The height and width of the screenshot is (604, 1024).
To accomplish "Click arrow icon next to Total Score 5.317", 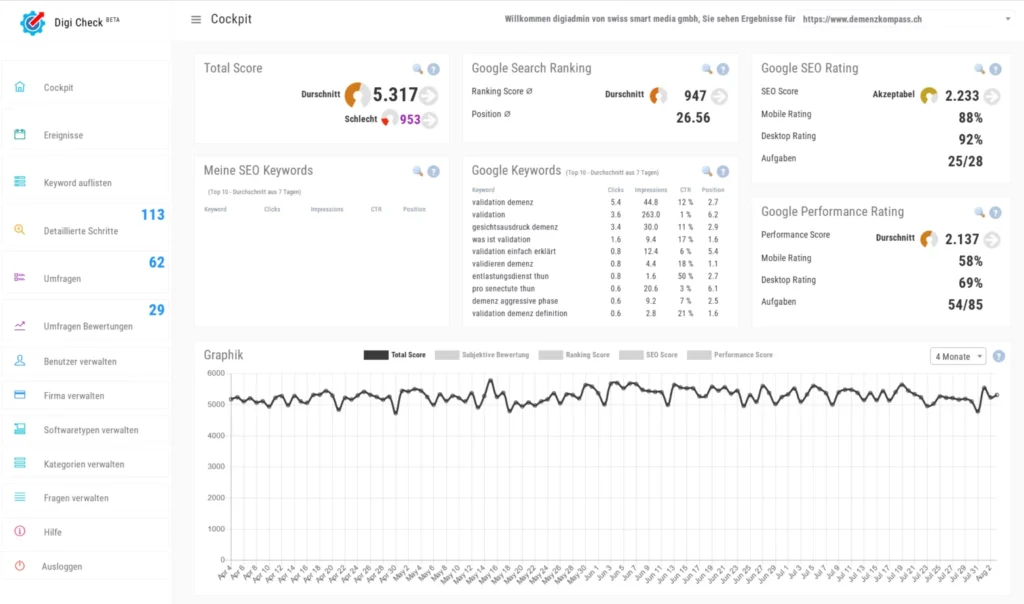I will (429, 96).
